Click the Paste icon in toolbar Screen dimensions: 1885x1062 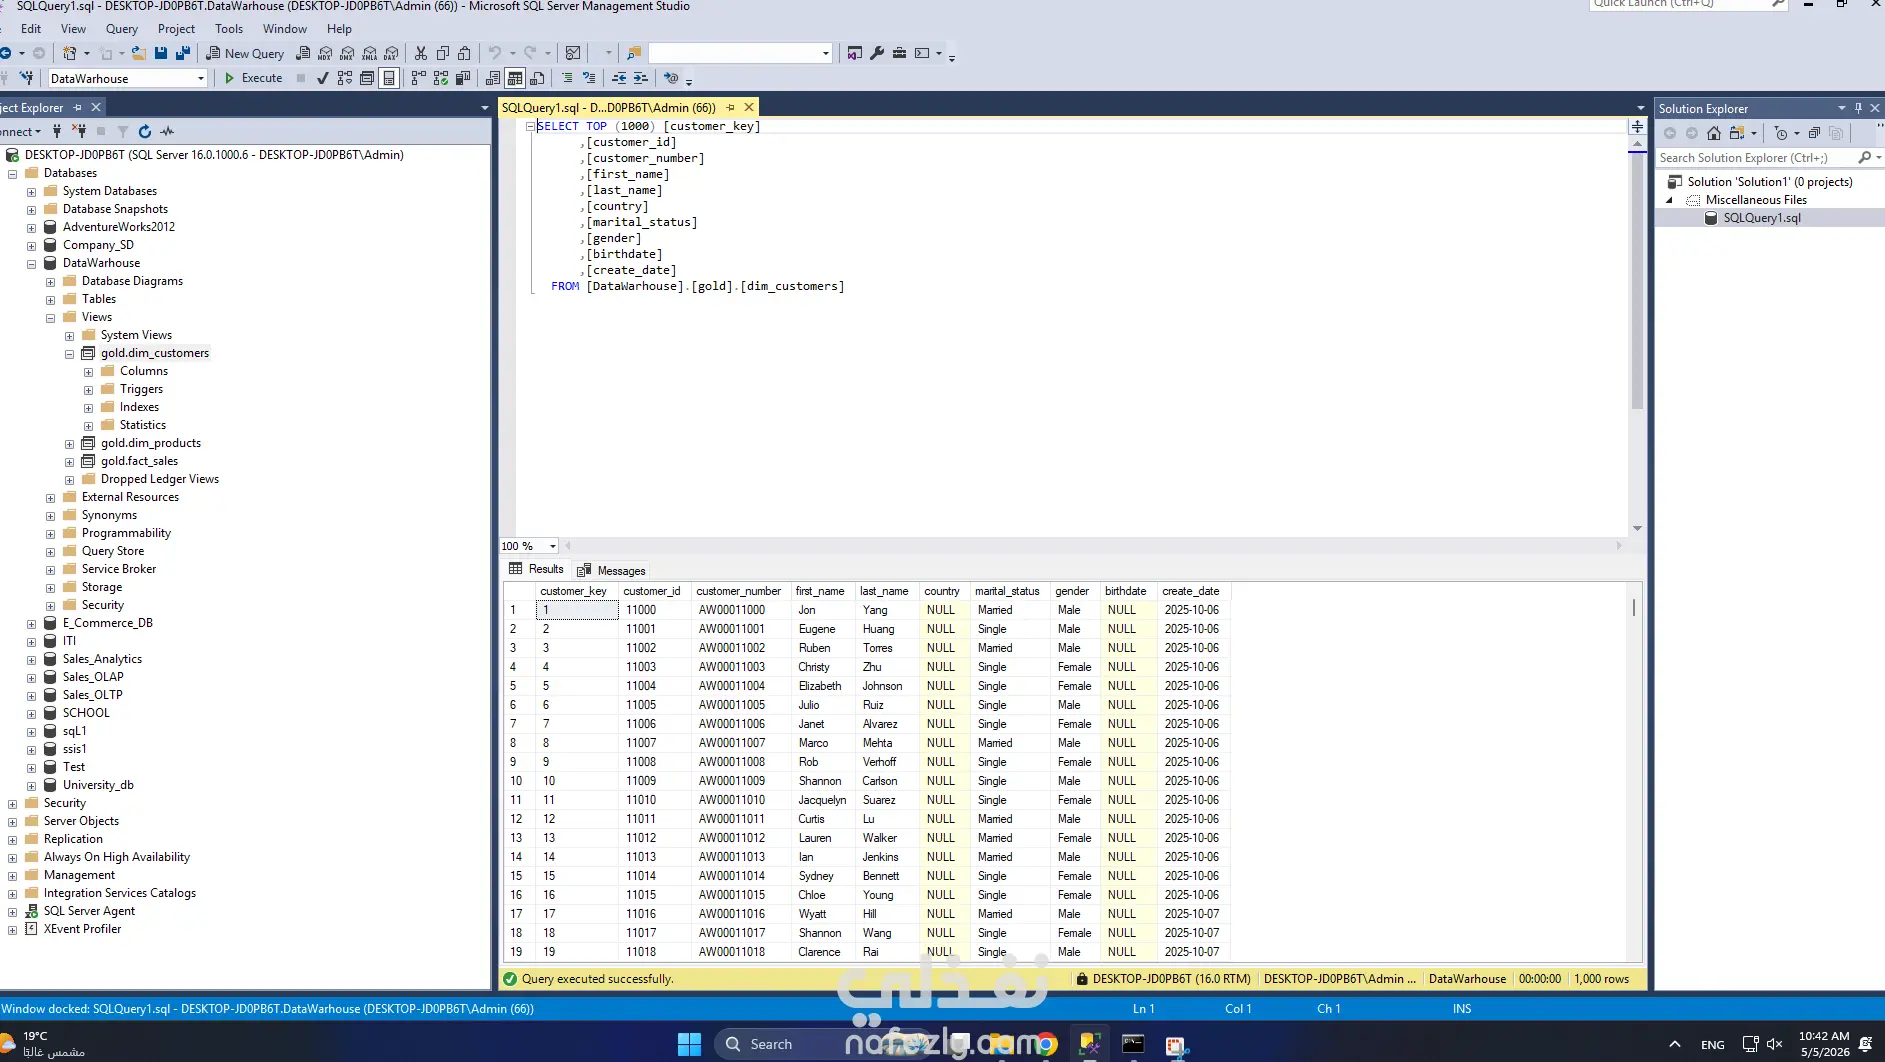point(465,53)
